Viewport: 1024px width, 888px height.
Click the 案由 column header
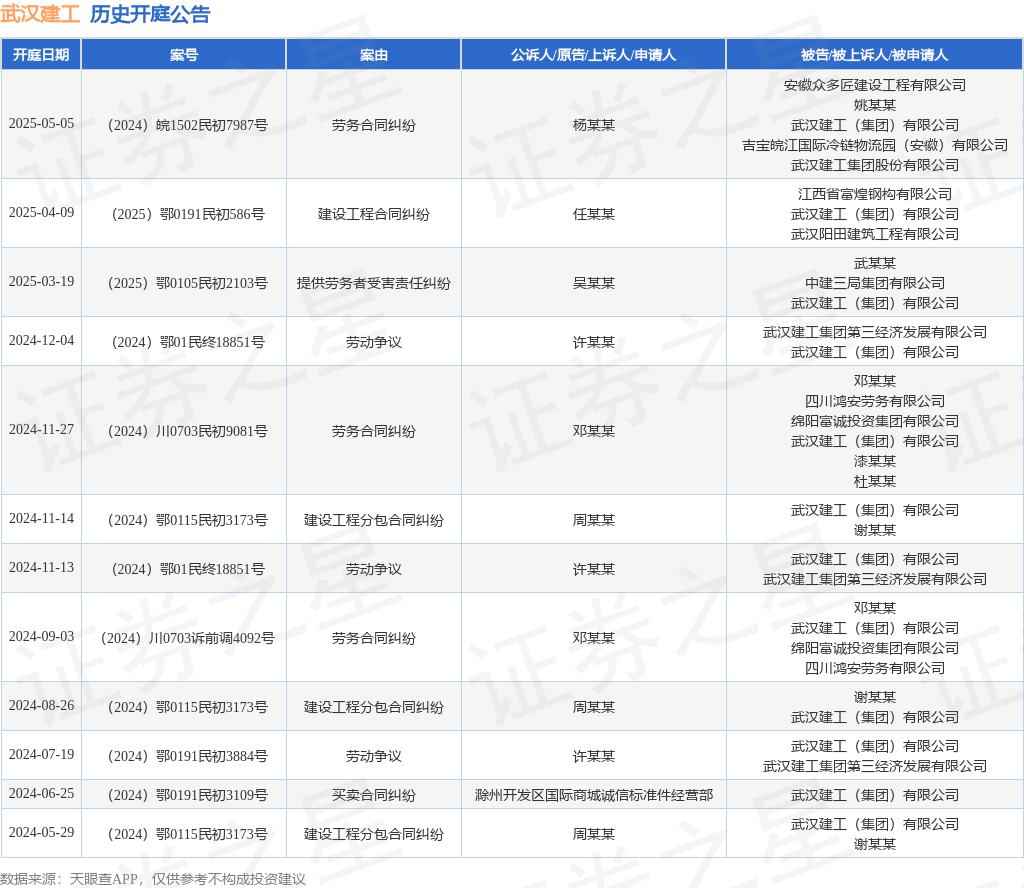pyautogui.click(x=374, y=55)
